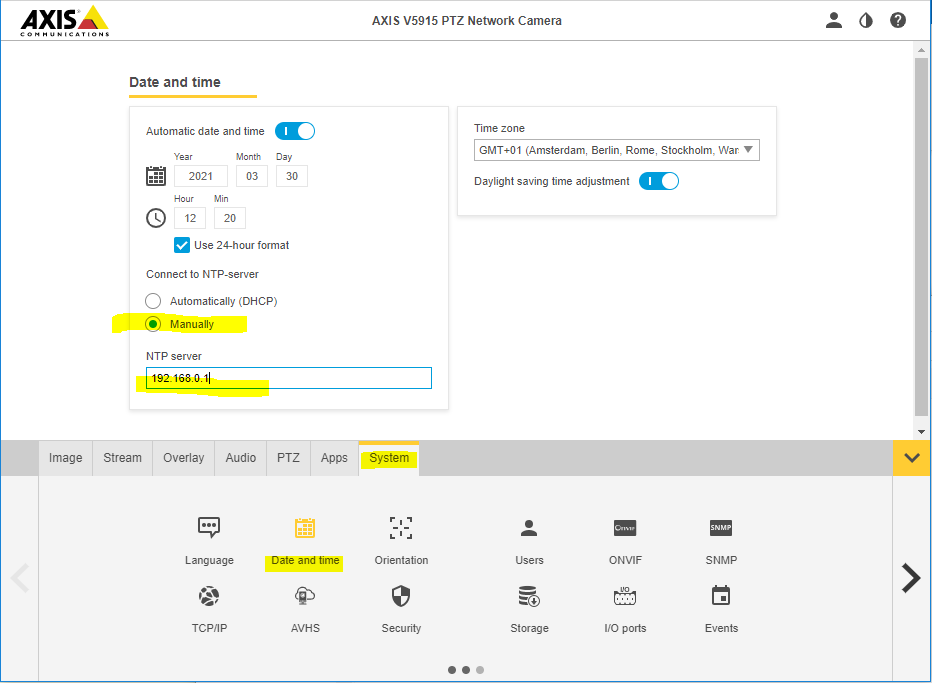
Task: Toggle Daylight saving time adjustment switch
Action: pos(659,181)
